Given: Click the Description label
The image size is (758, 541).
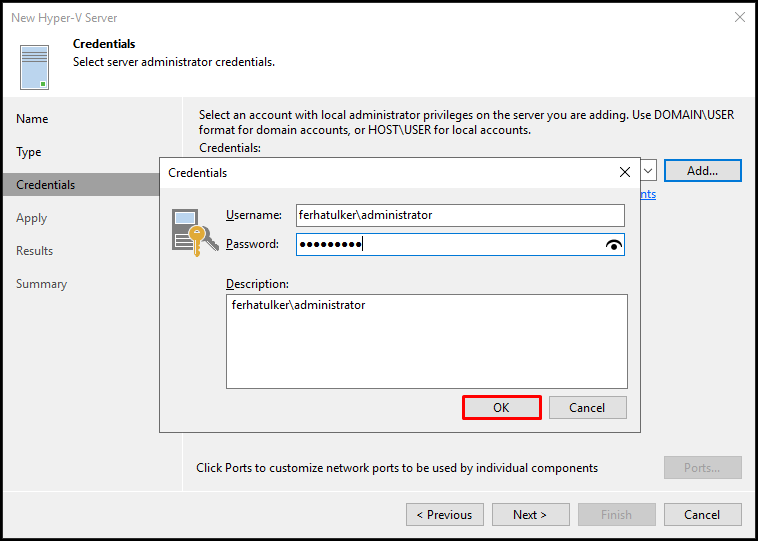Looking at the screenshot, I should tap(257, 284).
